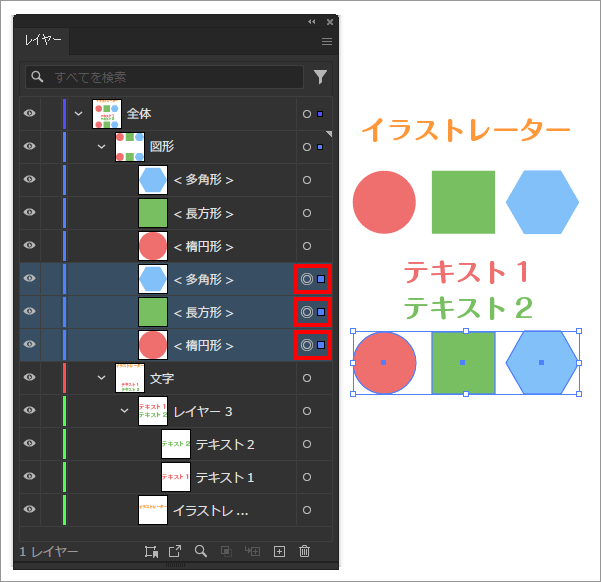Select the レイヤー panel tab

[x=43, y=41]
